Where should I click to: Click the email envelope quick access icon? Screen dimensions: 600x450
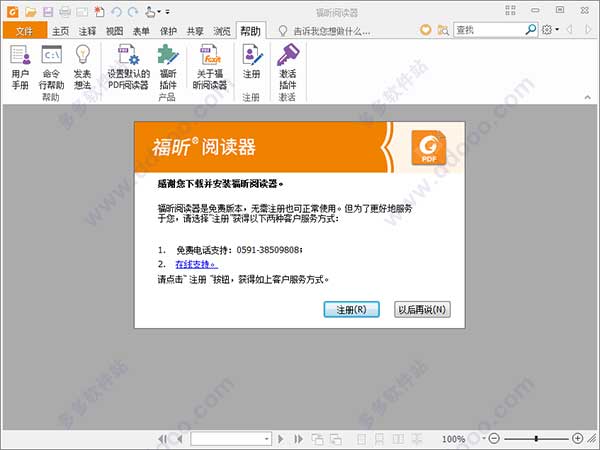82,12
